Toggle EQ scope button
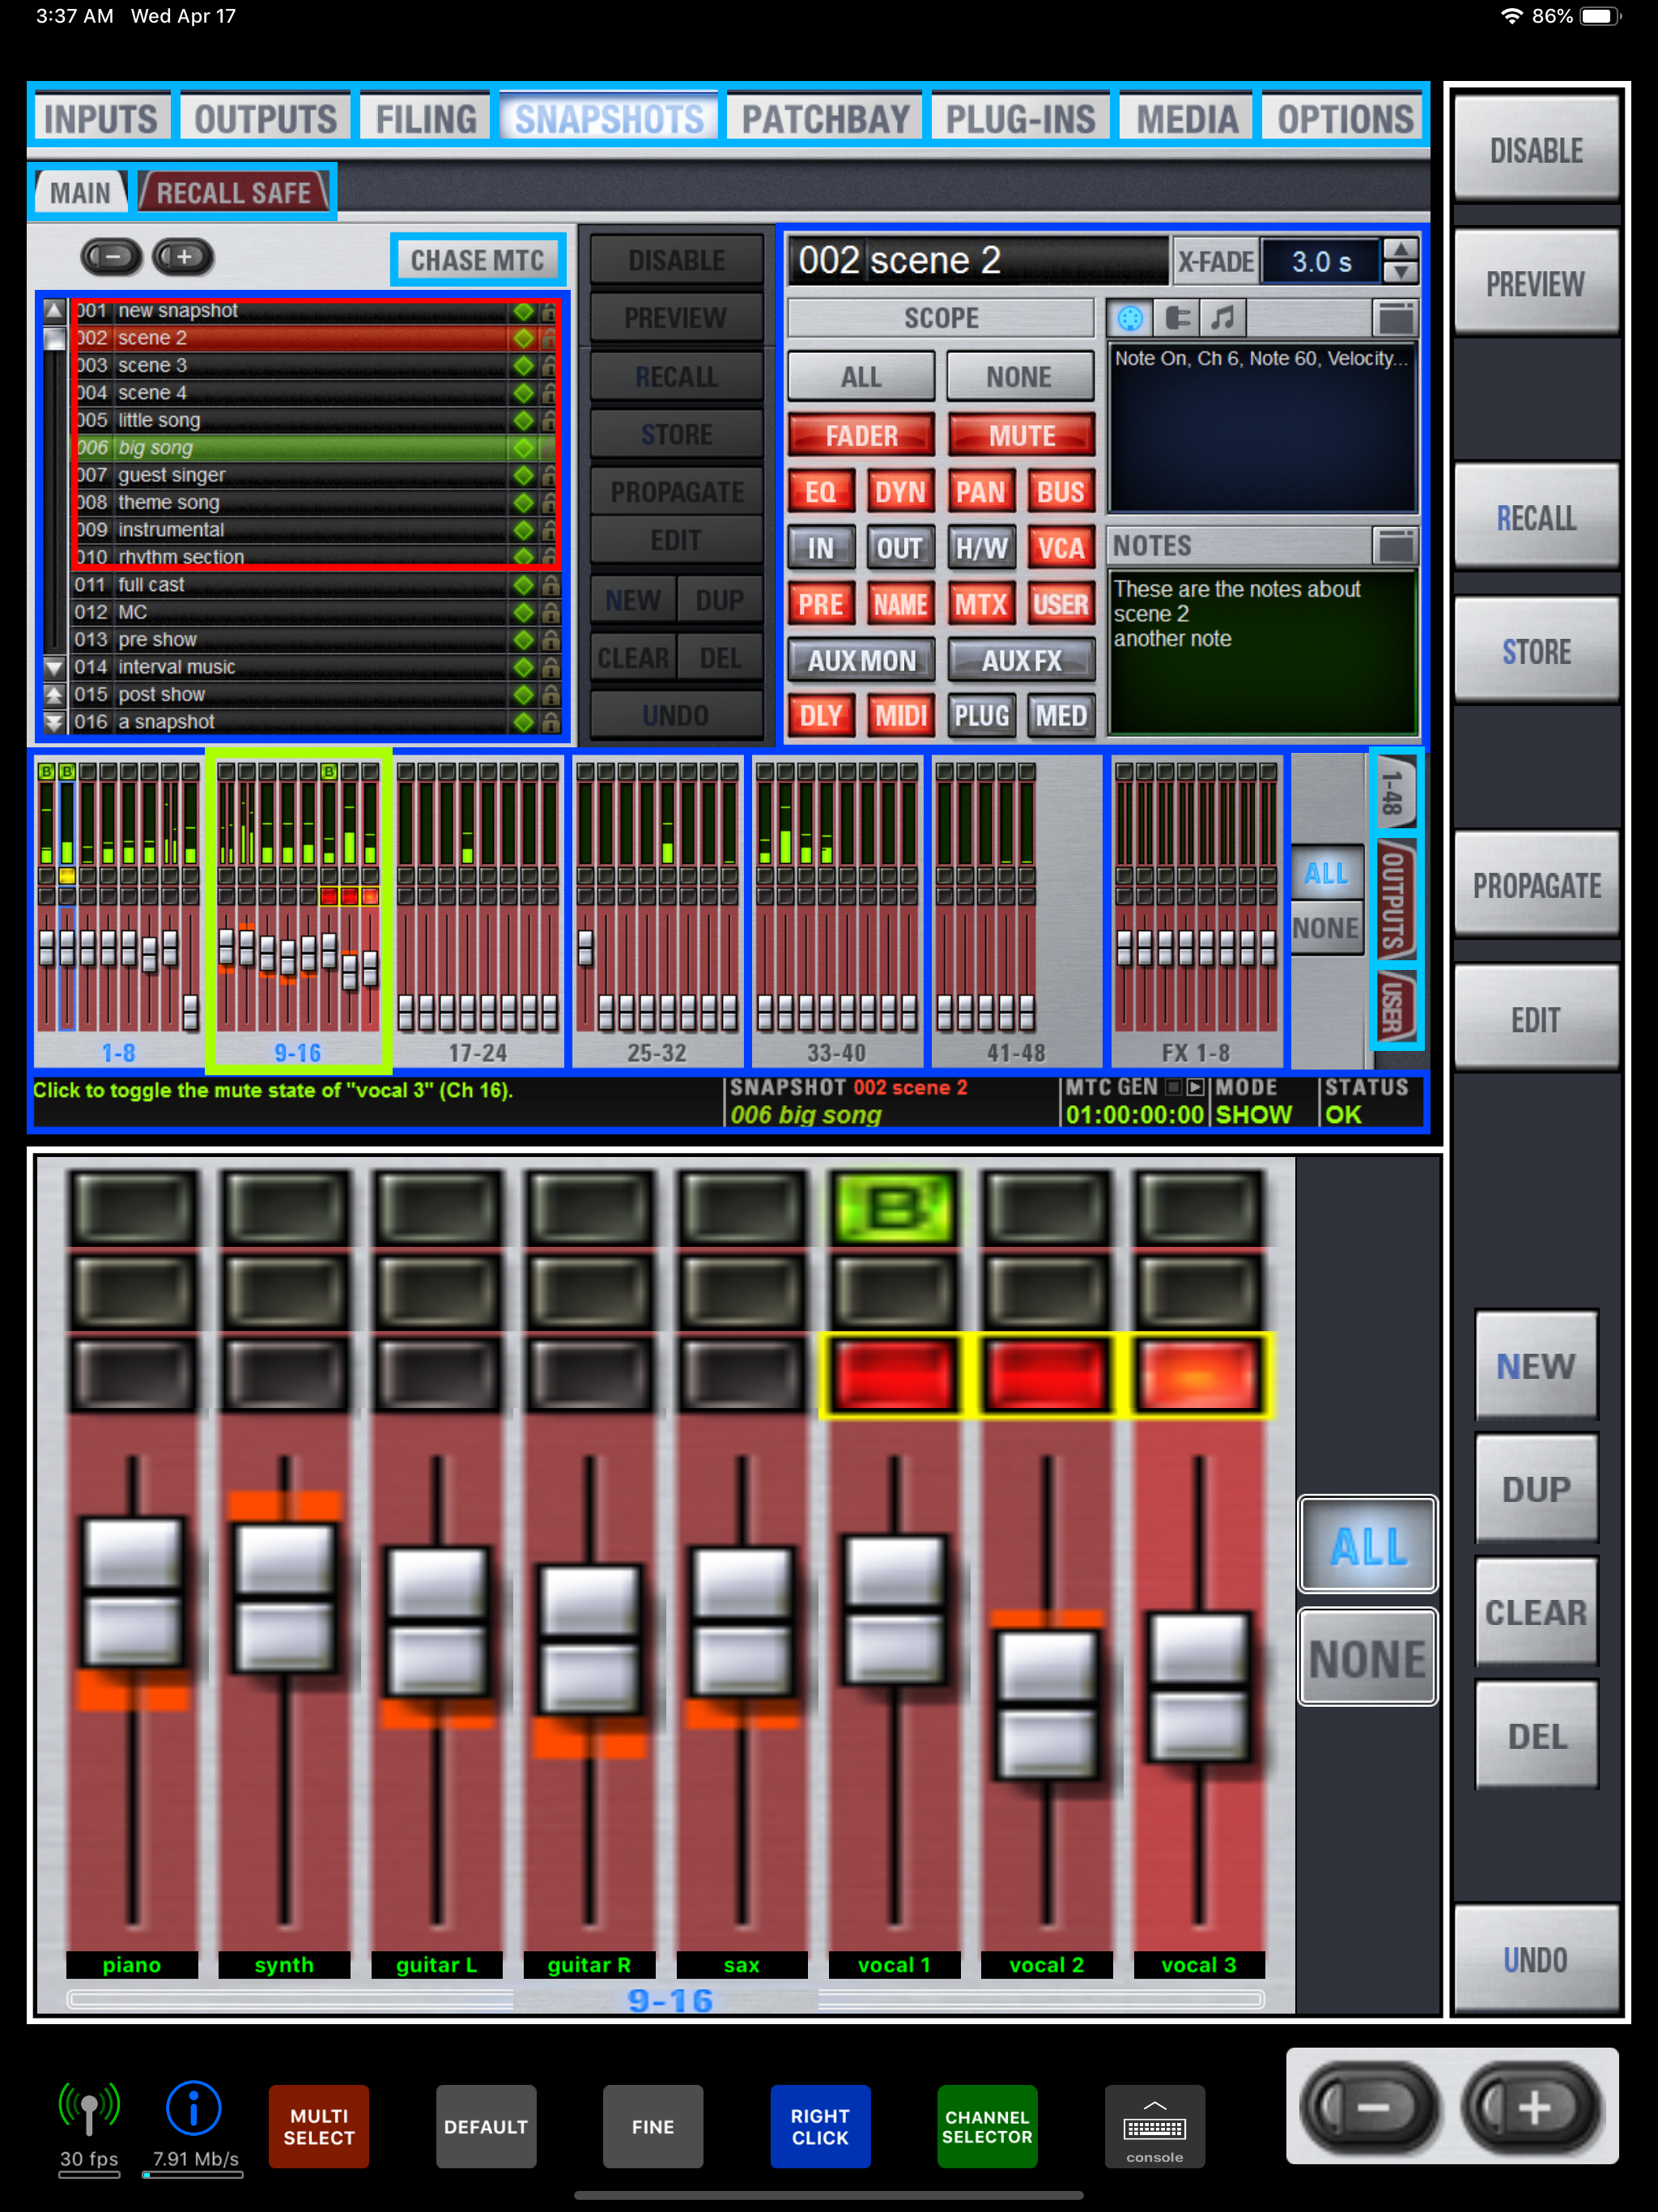The height and width of the screenshot is (2212, 1658). tap(821, 492)
